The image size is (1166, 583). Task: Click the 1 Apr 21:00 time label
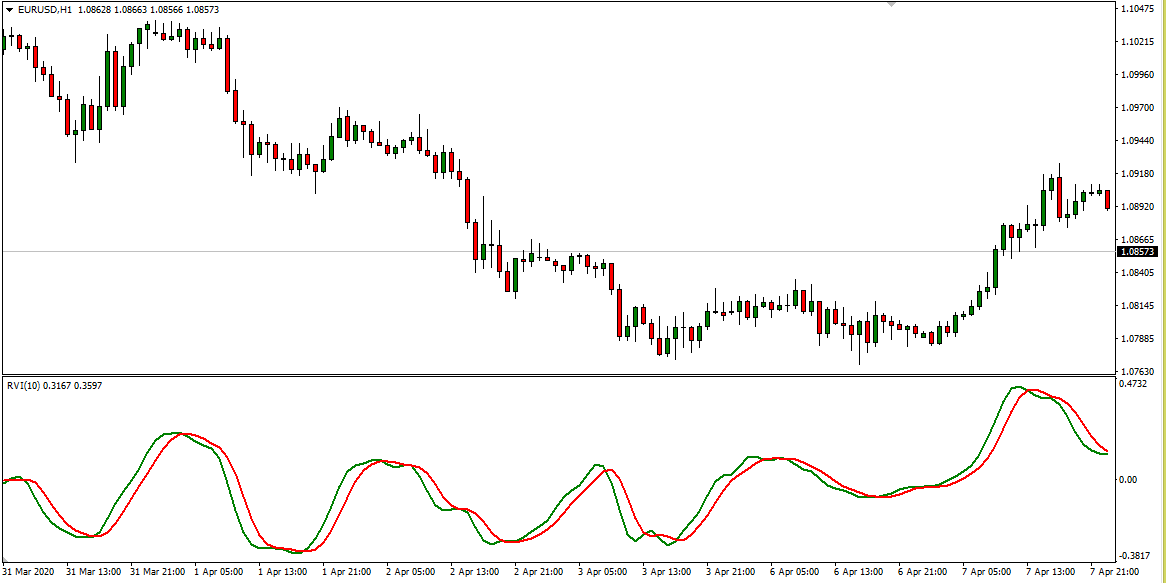[x=345, y=573]
